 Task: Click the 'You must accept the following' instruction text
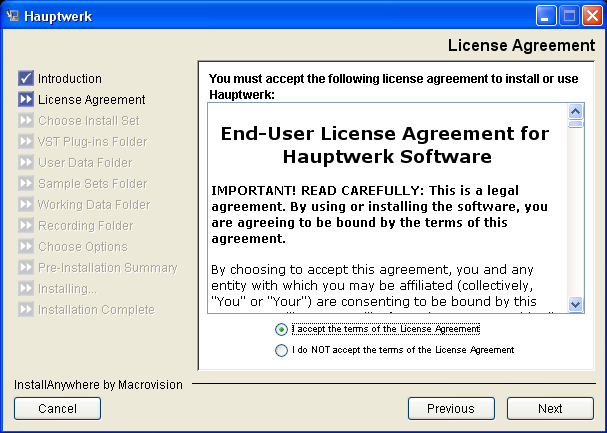tap(394, 86)
